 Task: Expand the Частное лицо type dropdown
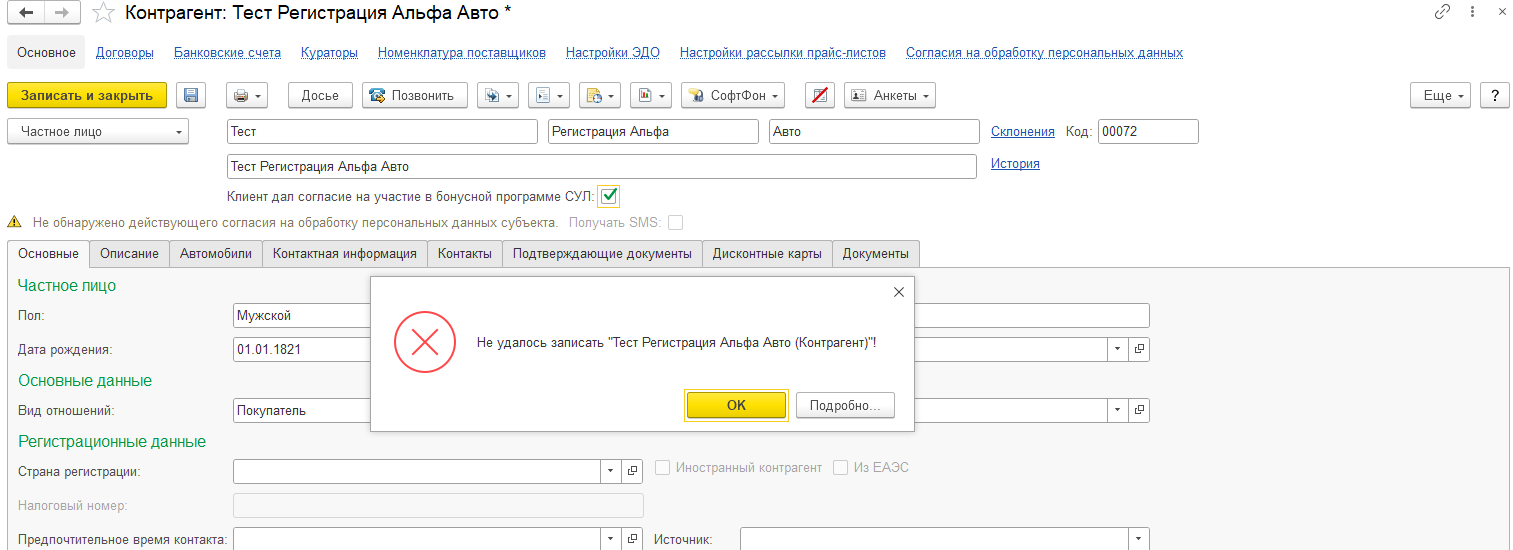pyautogui.click(x=98, y=131)
